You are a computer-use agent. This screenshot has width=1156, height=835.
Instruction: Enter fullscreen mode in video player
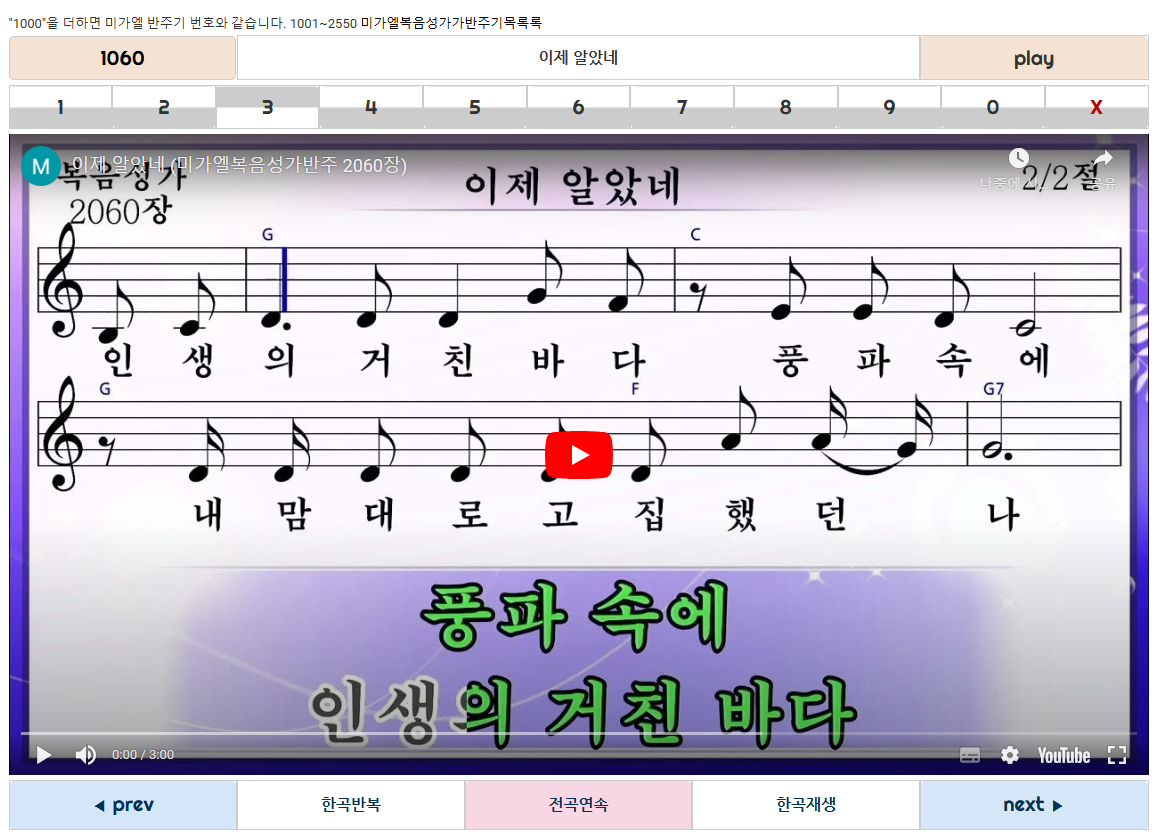[1117, 755]
